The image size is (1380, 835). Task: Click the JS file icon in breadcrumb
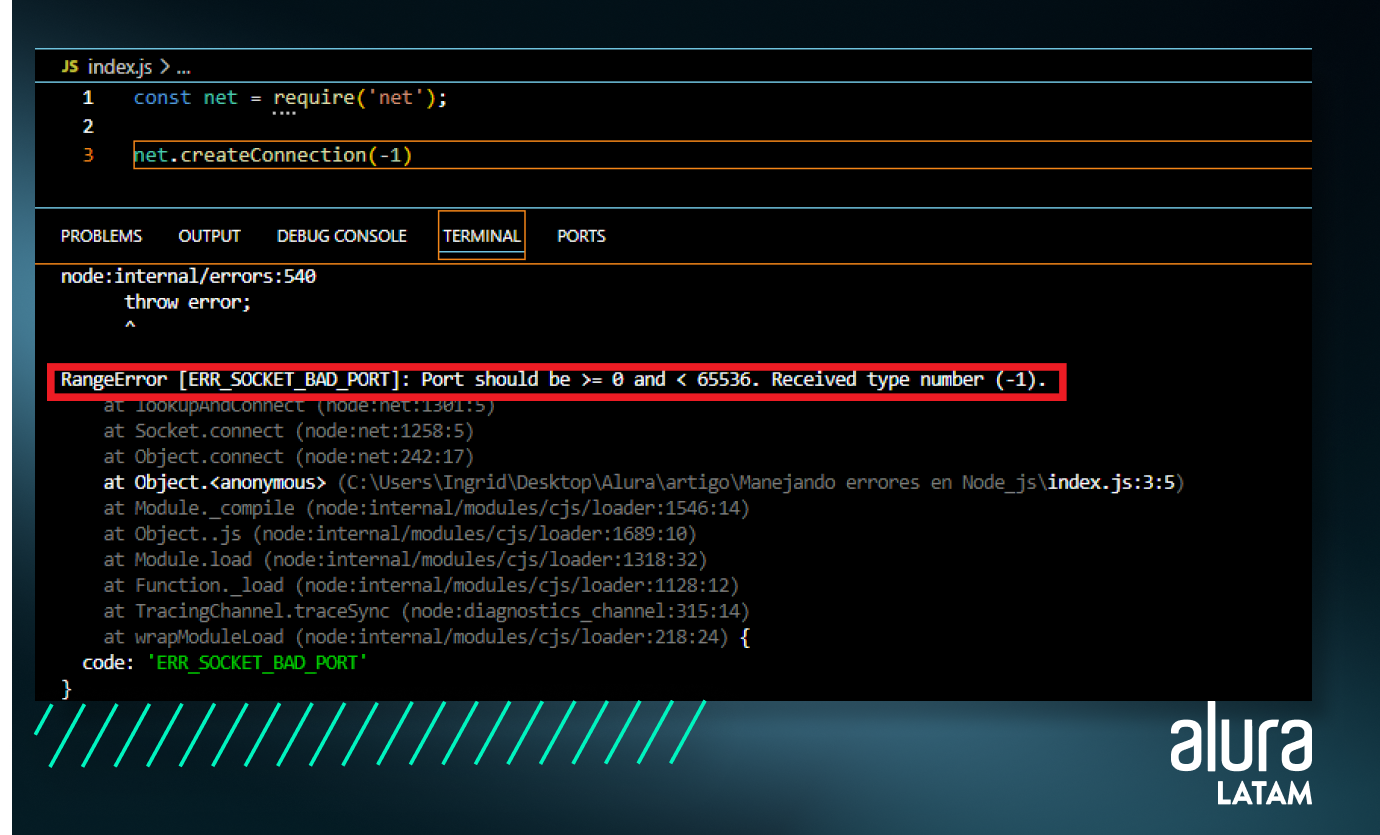(70, 67)
